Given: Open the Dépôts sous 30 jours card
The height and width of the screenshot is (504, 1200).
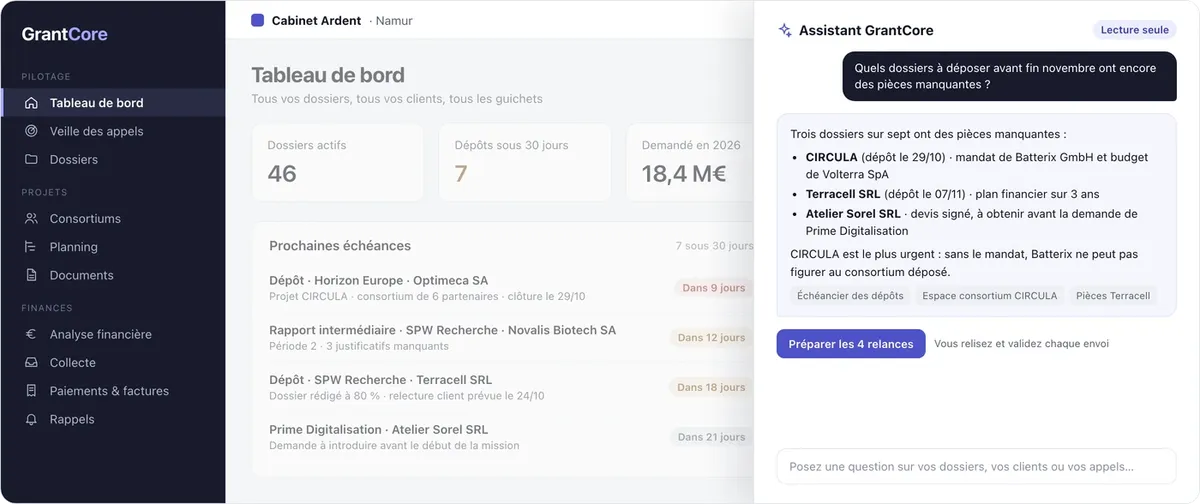Looking at the screenshot, I should coord(525,163).
